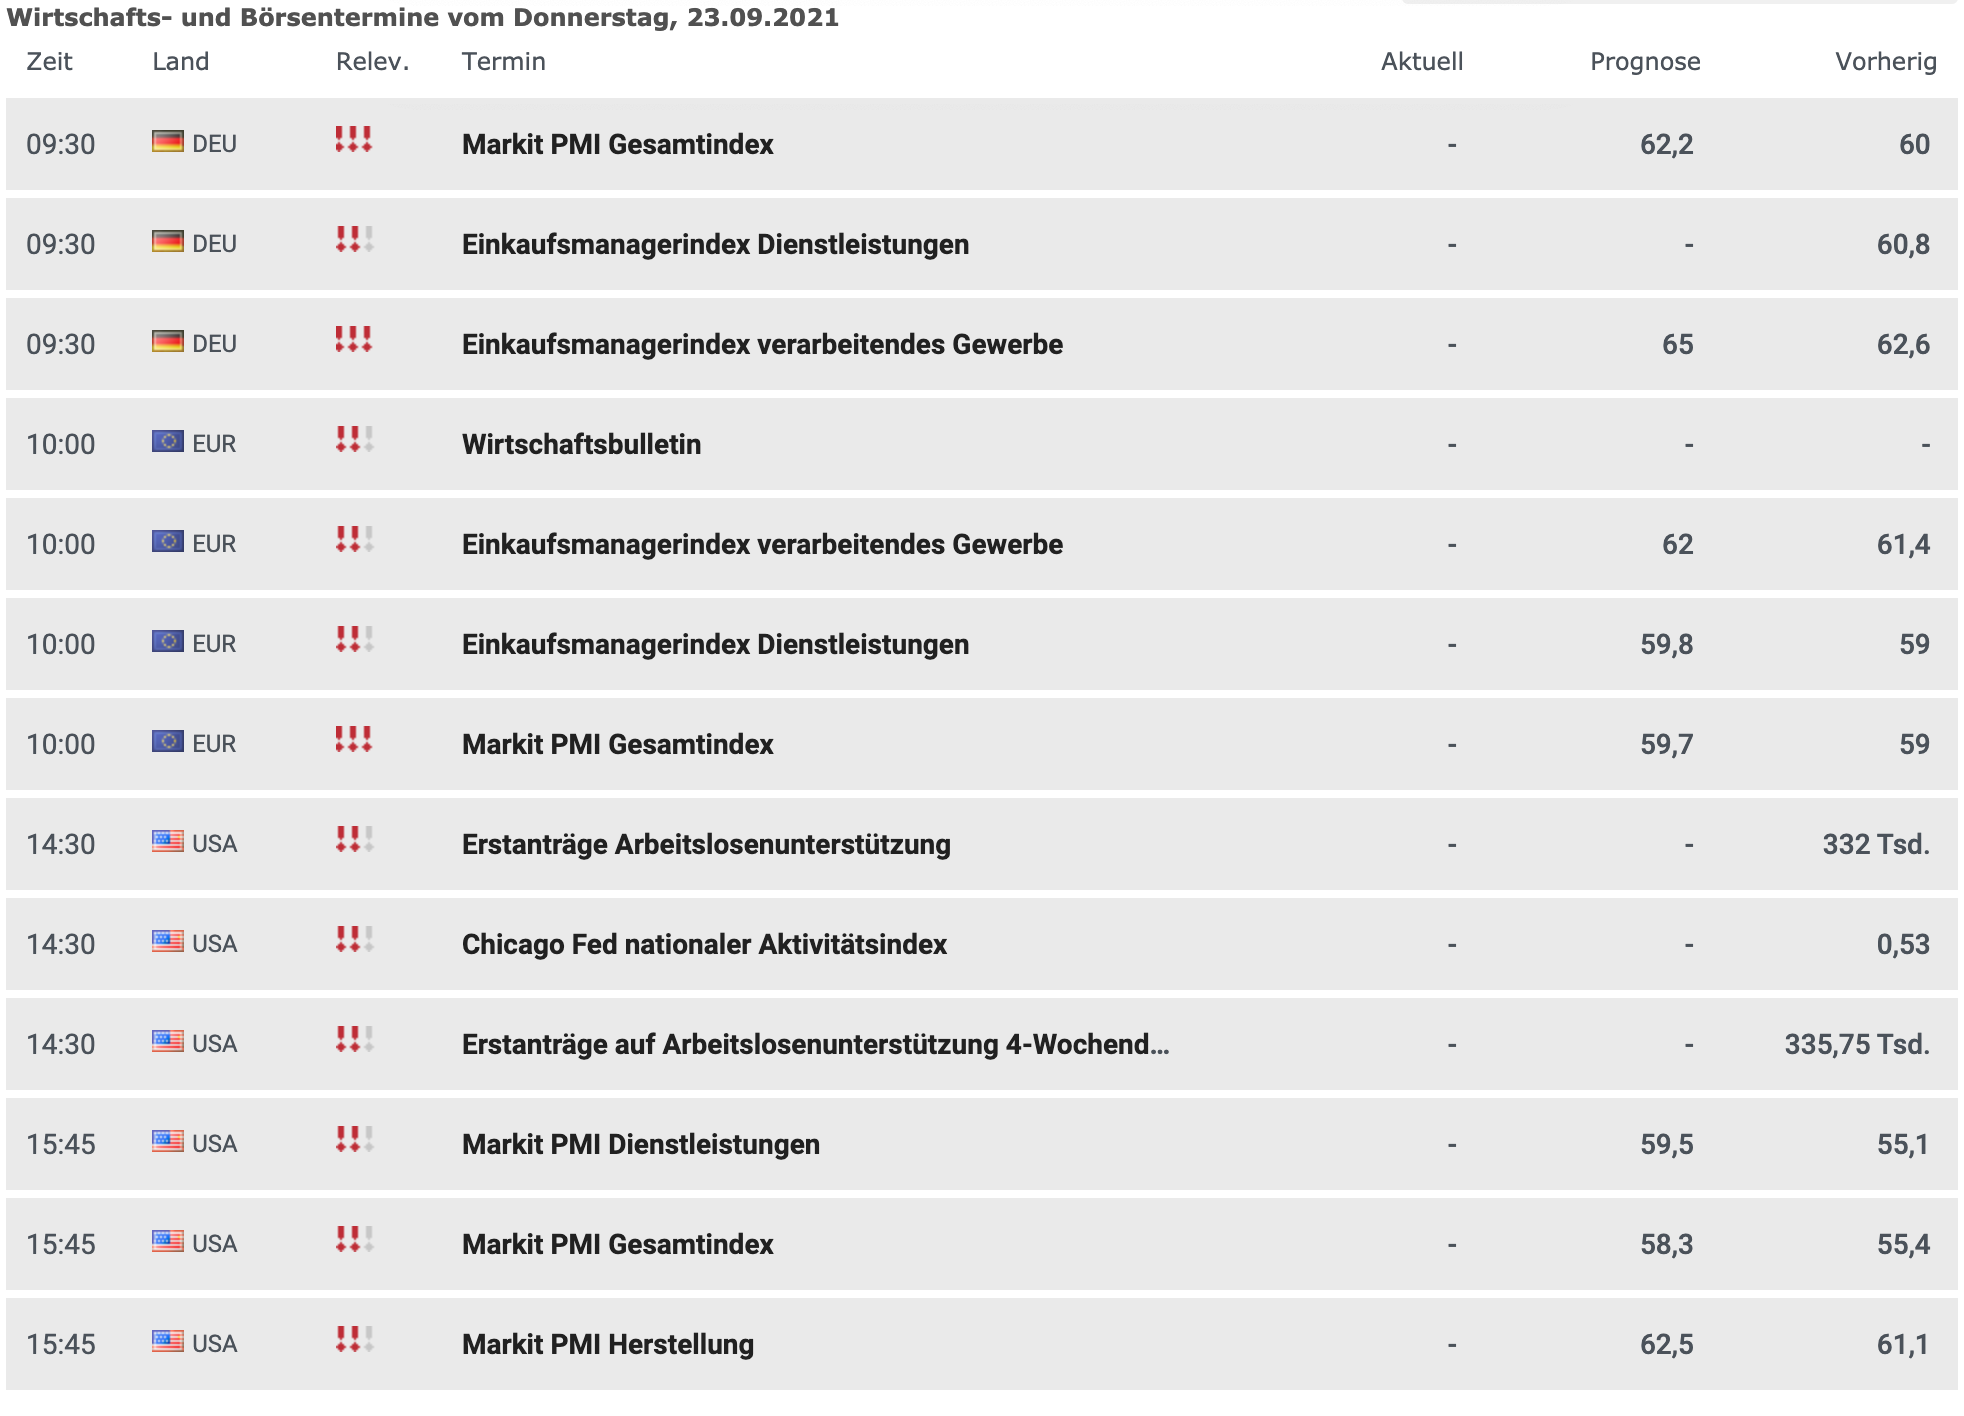The width and height of the screenshot is (1964, 1416).
Task: Click prognosis value 62,2
Action: point(1666,144)
